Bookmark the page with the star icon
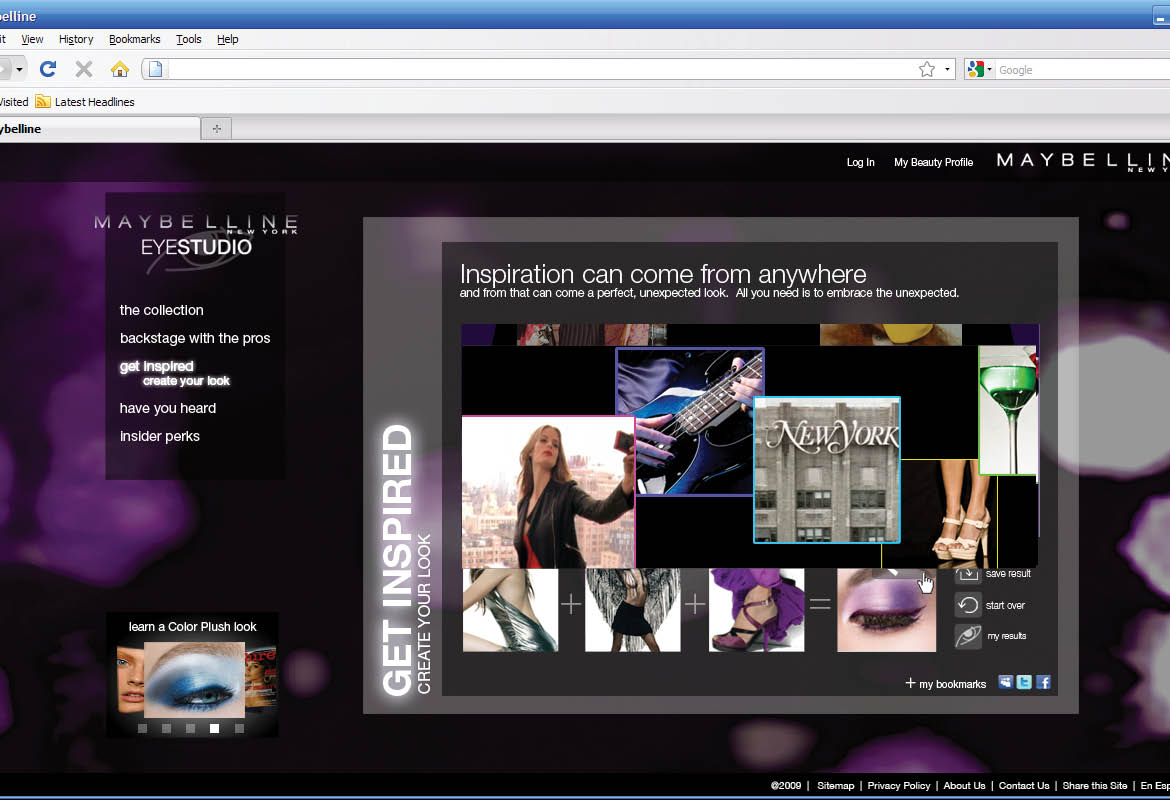The image size is (1170, 800). (927, 69)
